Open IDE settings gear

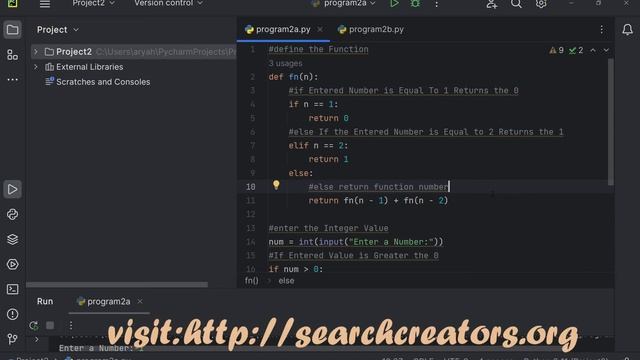pos(541,4)
